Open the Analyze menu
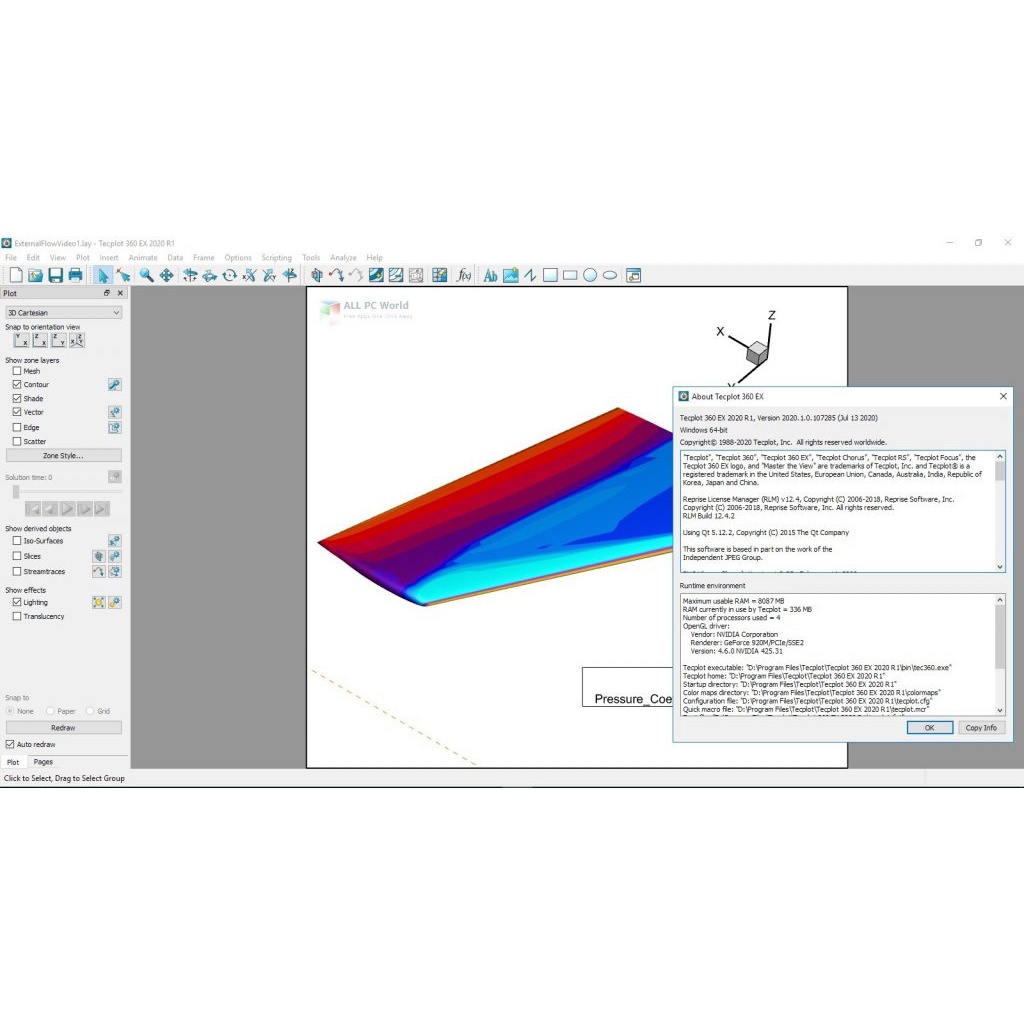The width and height of the screenshot is (1024, 1024). (343, 258)
